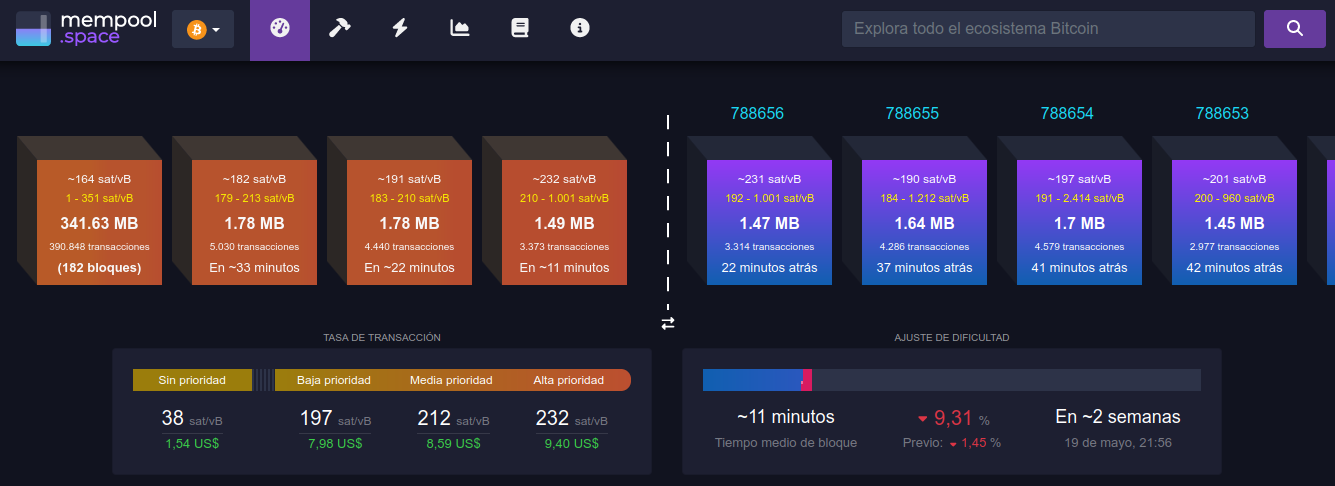Image resolution: width=1335 pixels, height=486 pixels.
Task: Click the 'Media prioridad' fee bar segment
Action: pos(451,380)
